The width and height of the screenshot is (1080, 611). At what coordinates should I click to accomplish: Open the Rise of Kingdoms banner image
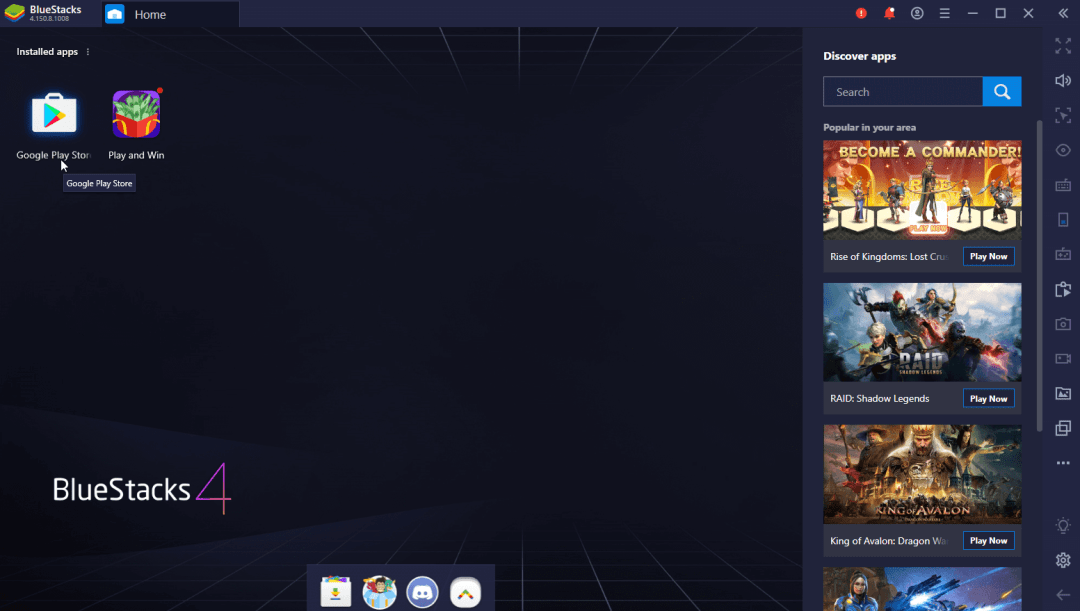tap(922, 190)
